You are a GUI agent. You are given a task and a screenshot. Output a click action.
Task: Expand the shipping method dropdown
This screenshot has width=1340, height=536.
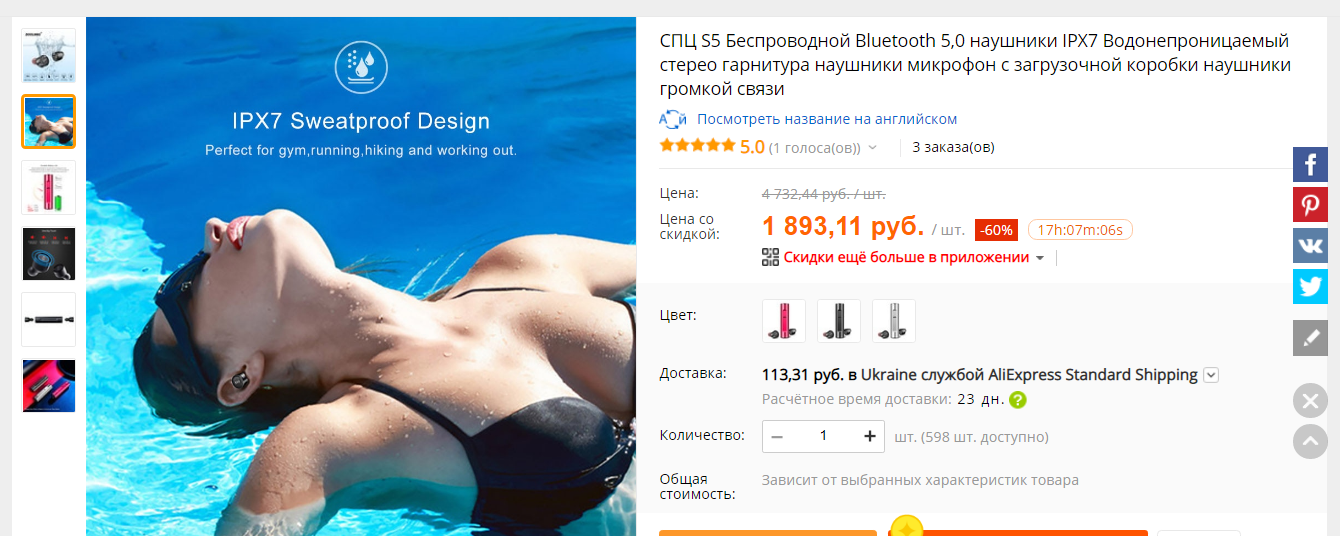point(1211,375)
